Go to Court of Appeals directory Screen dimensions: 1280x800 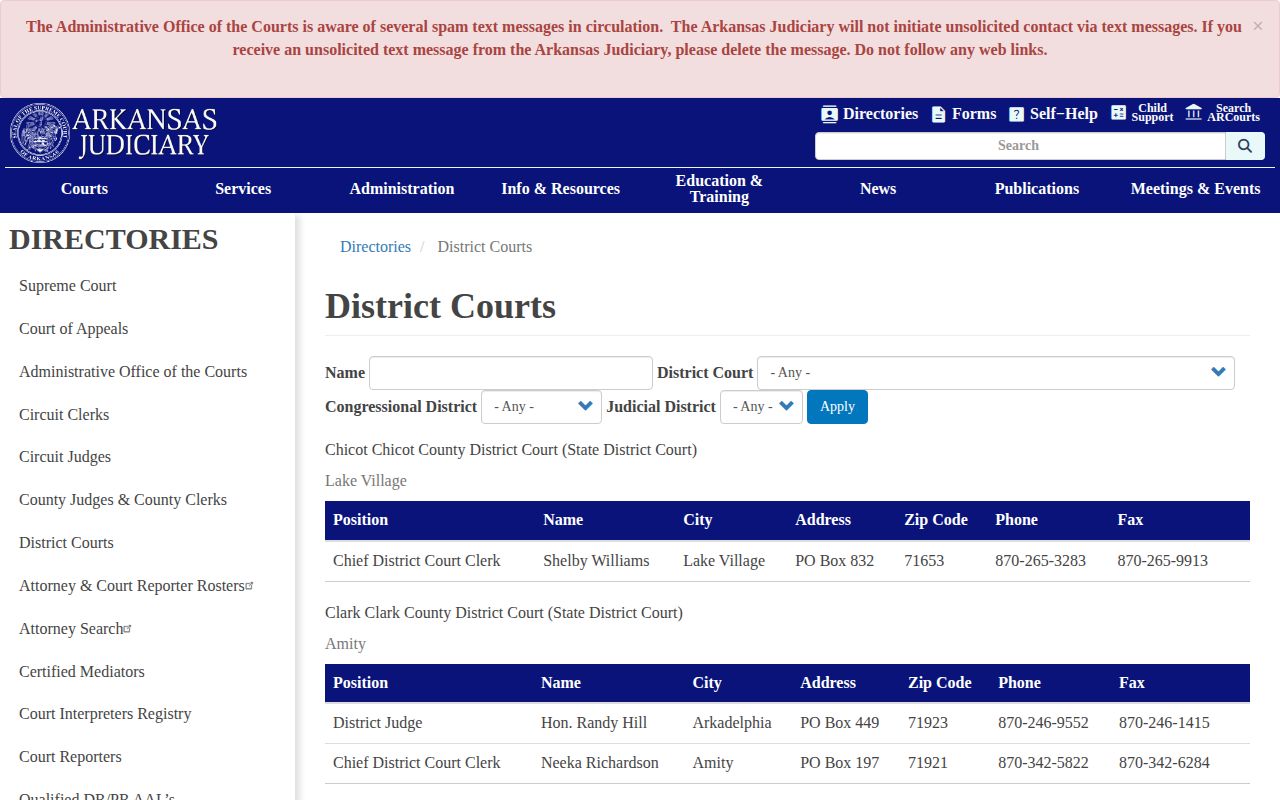tap(74, 329)
